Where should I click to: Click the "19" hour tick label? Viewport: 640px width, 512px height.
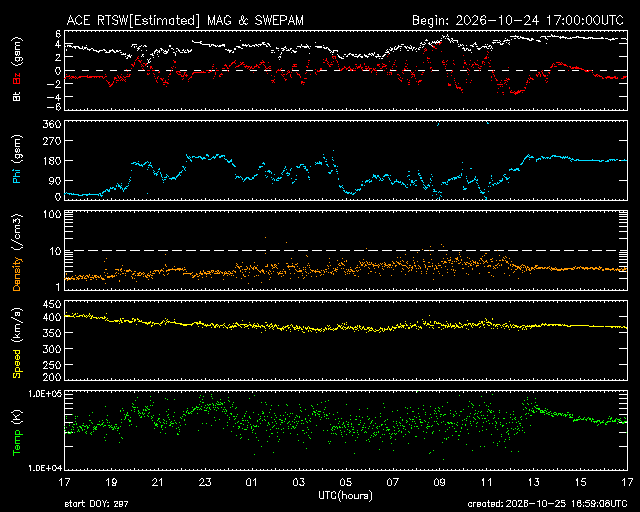coord(111,482)
